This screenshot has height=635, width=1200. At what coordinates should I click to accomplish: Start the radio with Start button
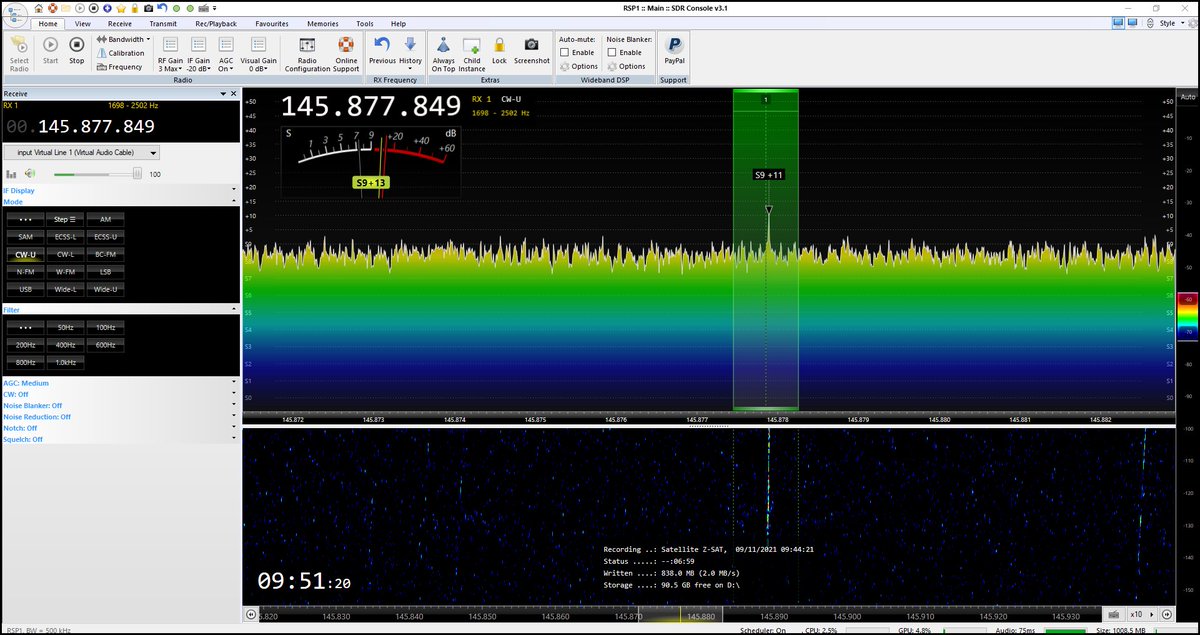click(50, 50)
